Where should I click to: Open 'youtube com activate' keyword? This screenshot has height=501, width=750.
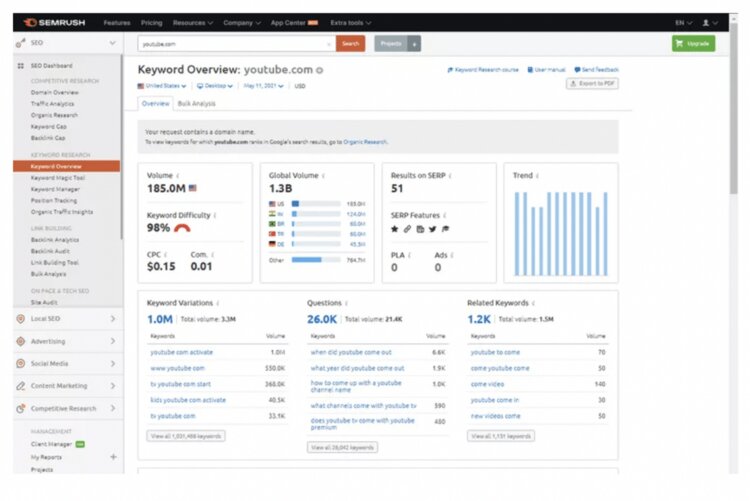point(181,352)
